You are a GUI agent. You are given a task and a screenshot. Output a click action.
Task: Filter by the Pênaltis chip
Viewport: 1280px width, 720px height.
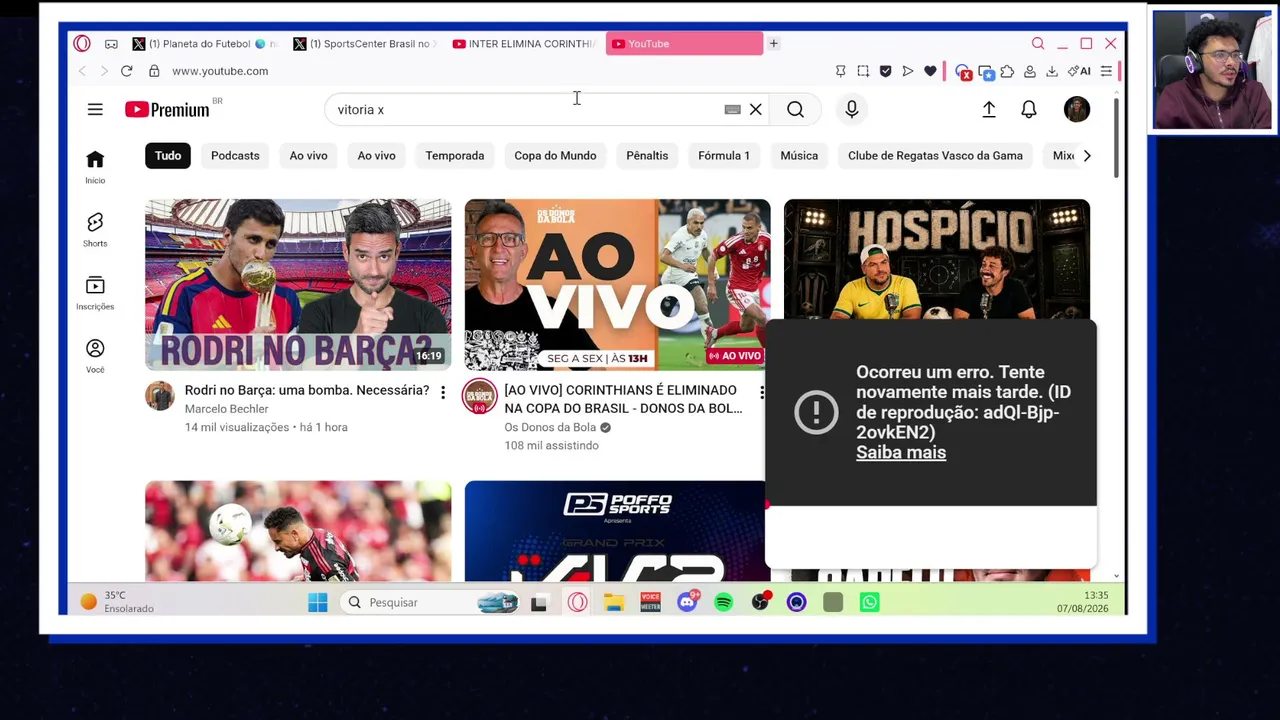click(x=647, y=156)
